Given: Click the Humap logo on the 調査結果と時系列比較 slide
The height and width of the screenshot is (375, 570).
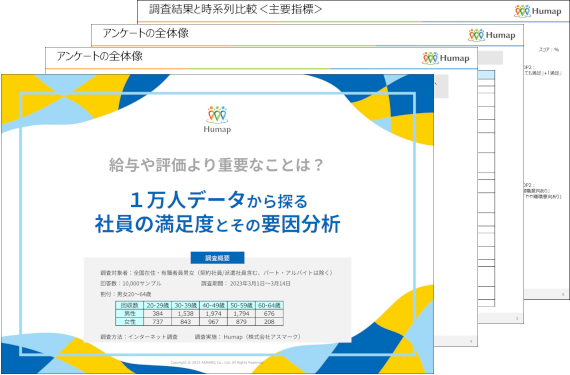Looking at the screenshot, I should tap(538, 11).
